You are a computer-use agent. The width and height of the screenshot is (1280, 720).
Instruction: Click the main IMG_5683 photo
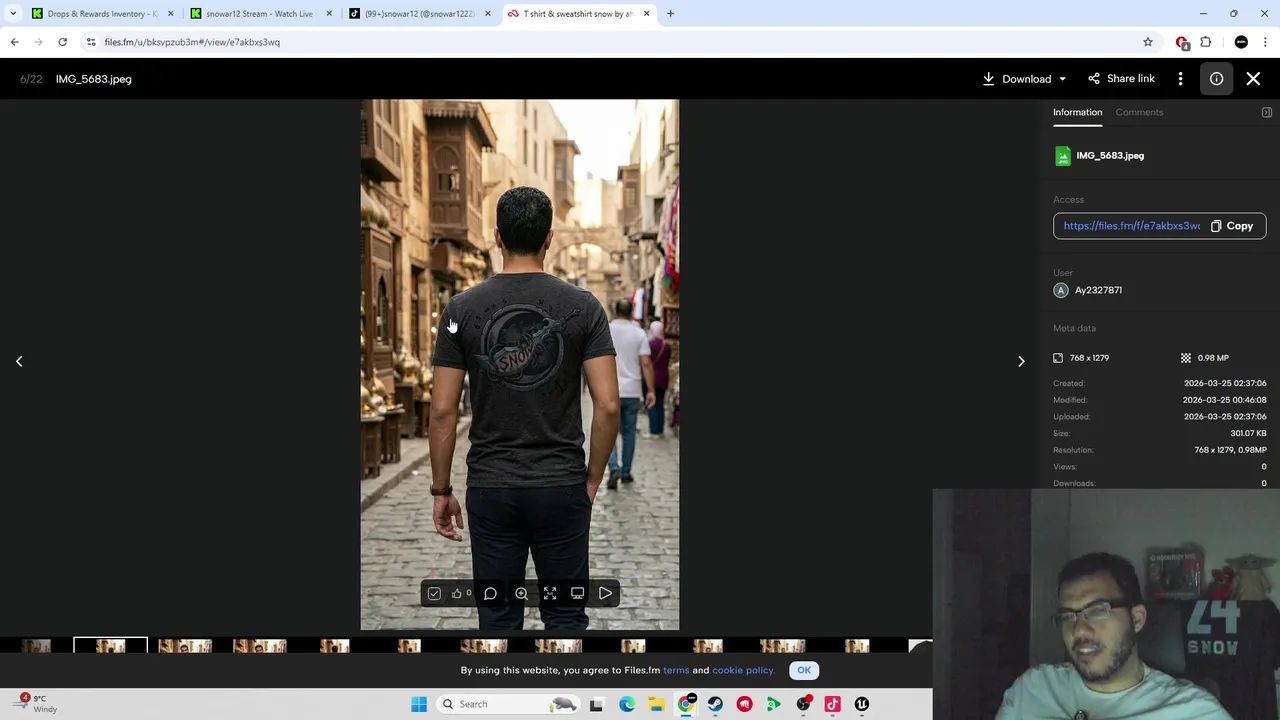[519, 364]
